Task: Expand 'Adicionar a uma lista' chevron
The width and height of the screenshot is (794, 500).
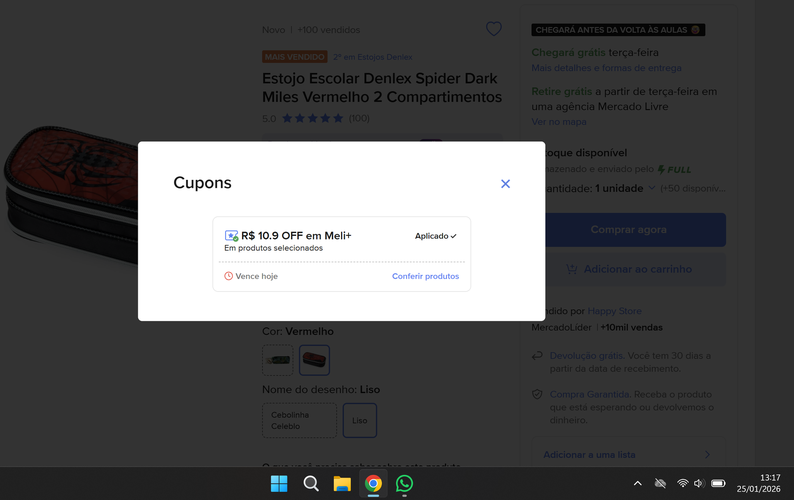Action: click(707, 454)
